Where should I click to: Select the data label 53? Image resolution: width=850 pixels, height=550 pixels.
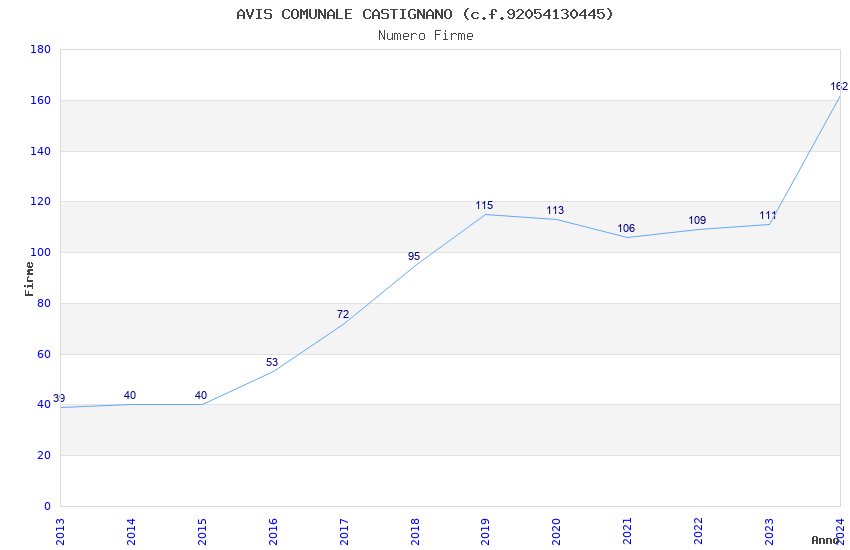pyautogui.click(x=272, y=363)
